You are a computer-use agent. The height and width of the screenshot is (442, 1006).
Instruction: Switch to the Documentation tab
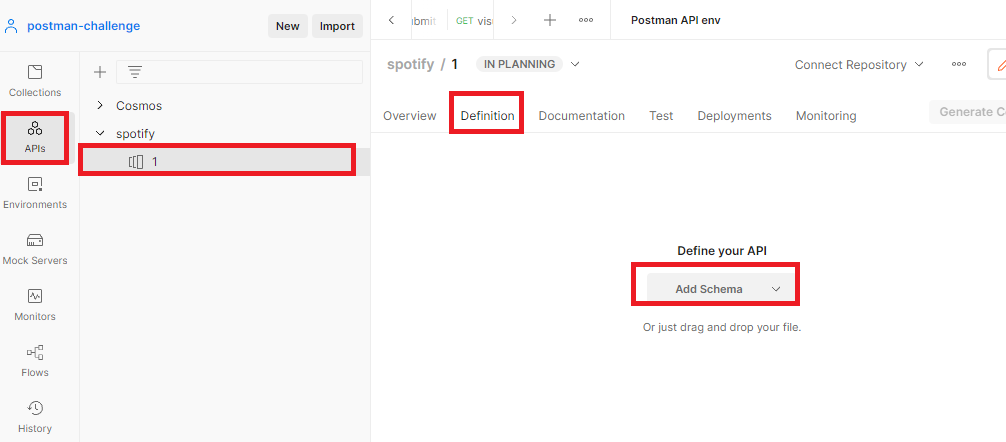(581, 116)
